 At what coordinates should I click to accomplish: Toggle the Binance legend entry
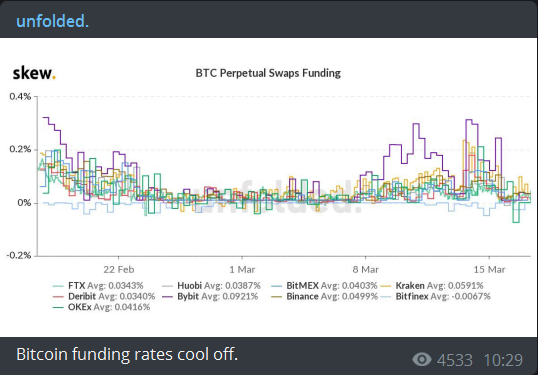coord(324,296)
